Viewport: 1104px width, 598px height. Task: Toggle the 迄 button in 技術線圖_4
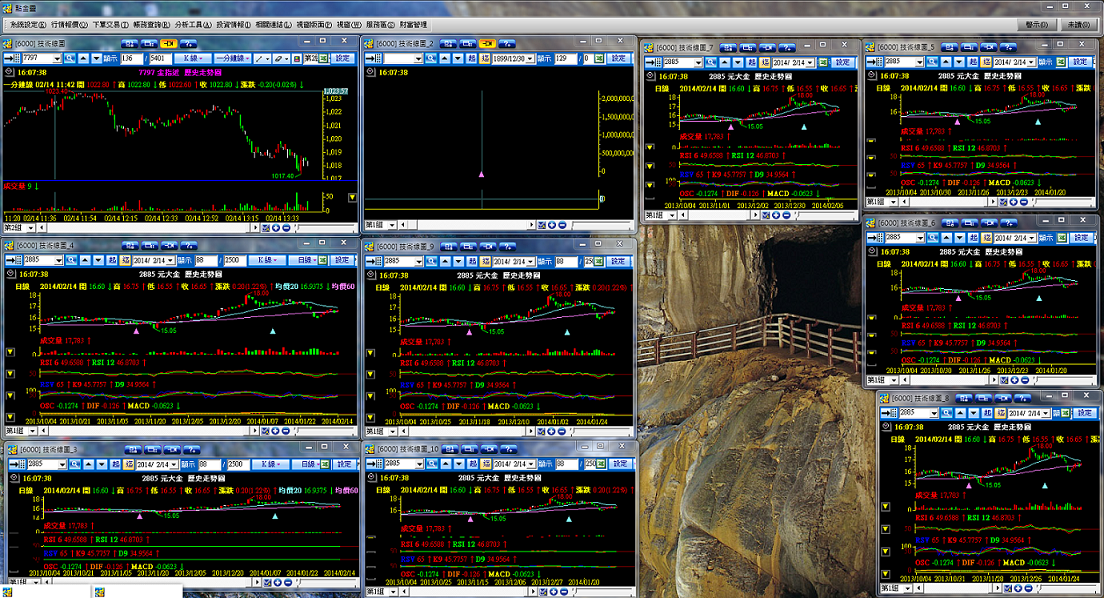125,260
